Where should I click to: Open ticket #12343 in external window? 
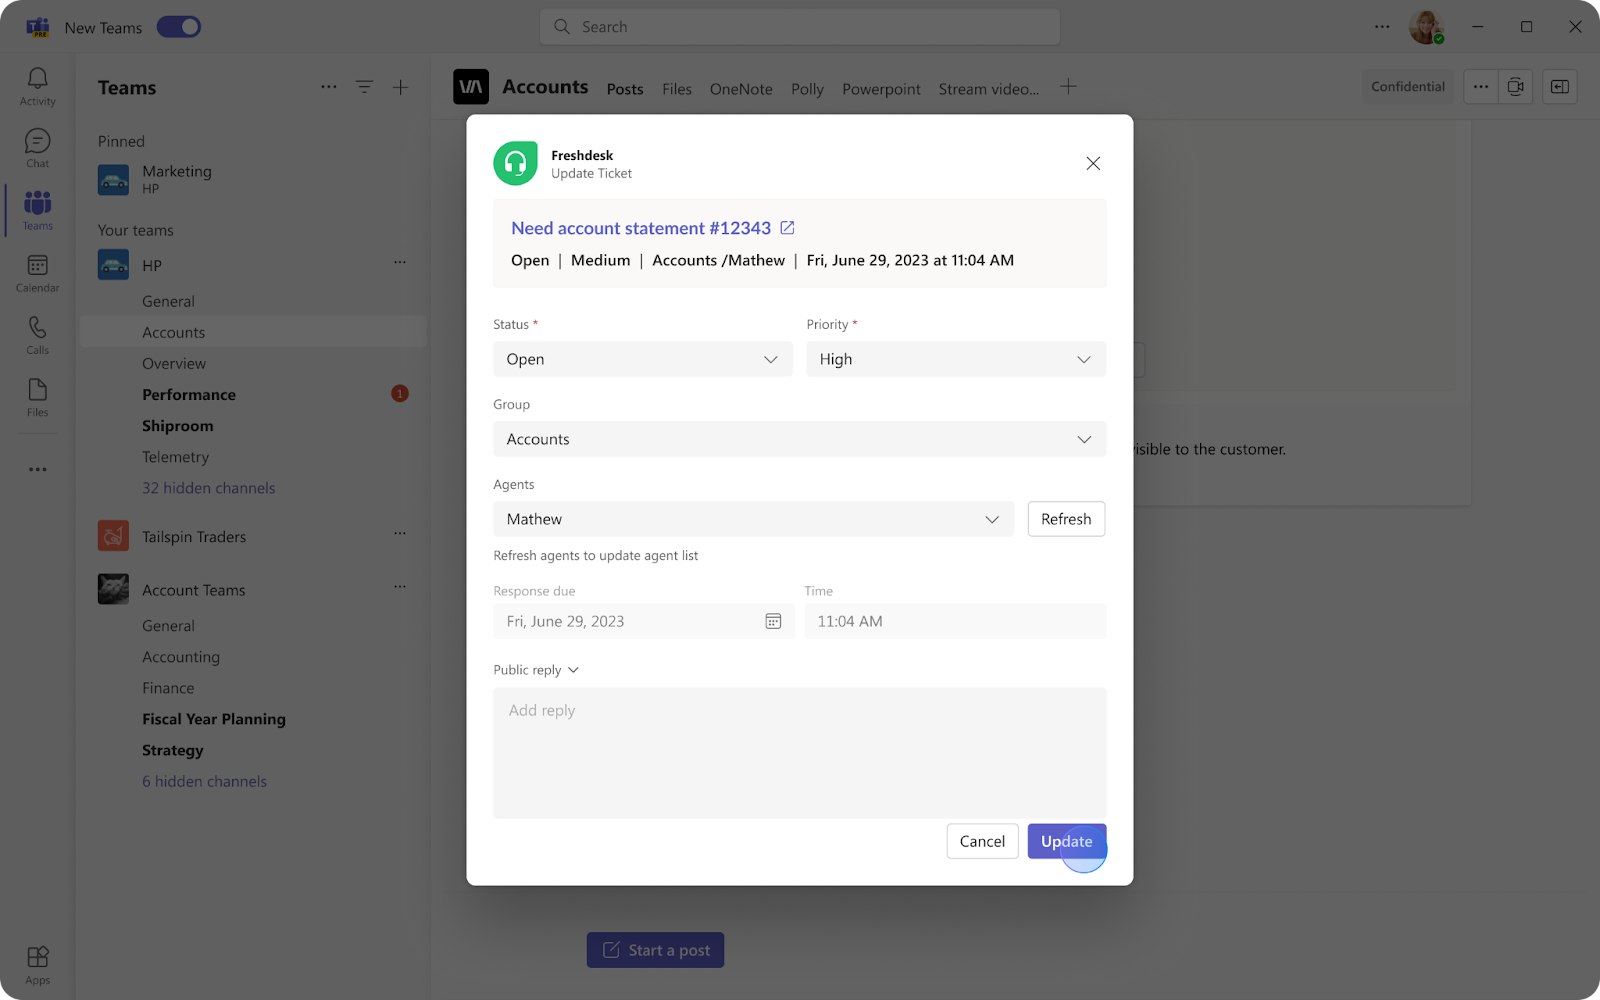787,228
